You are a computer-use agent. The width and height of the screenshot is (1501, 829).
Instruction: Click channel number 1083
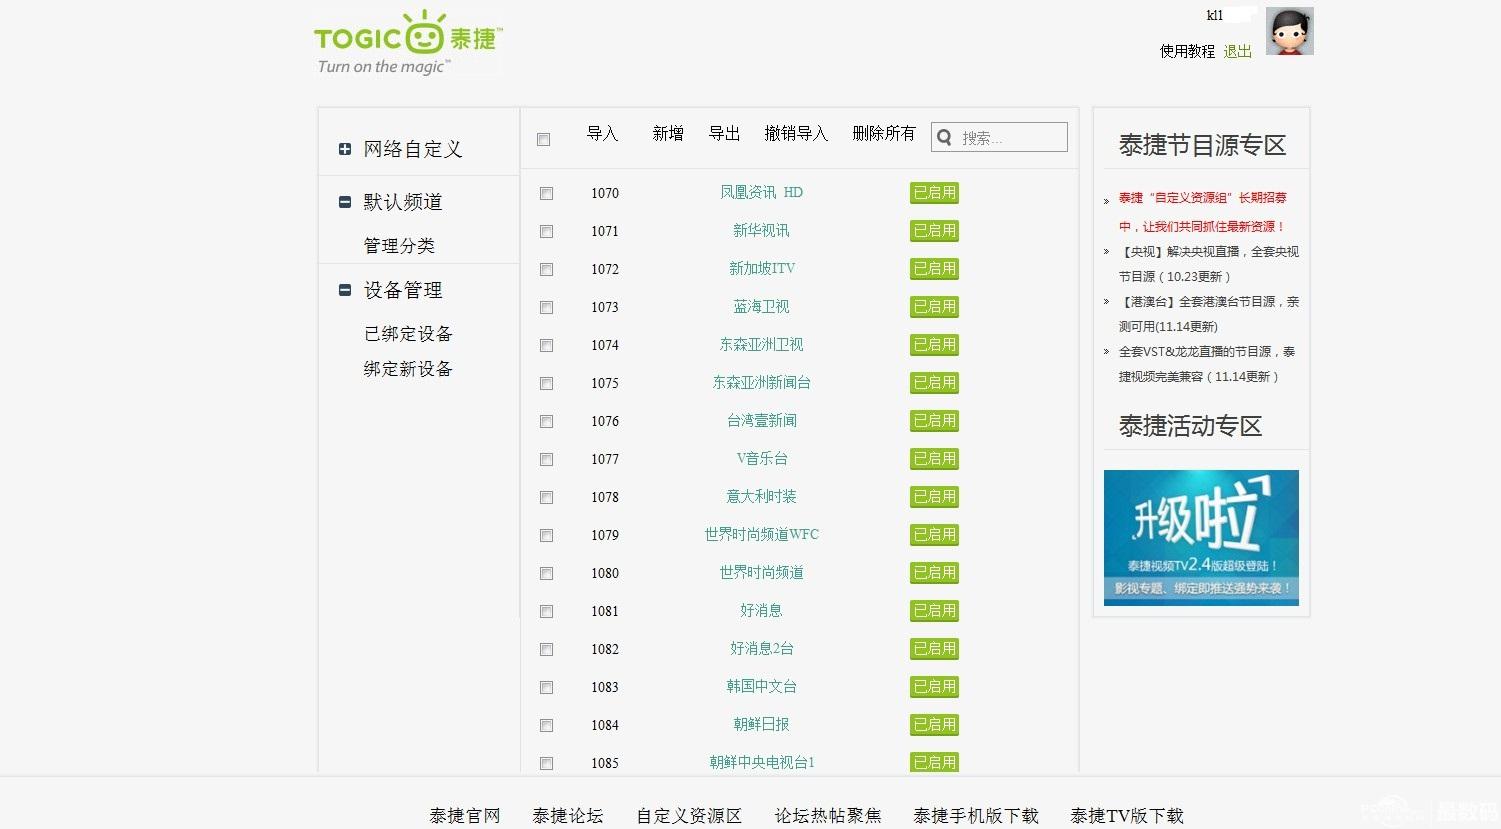click(605, 687)
